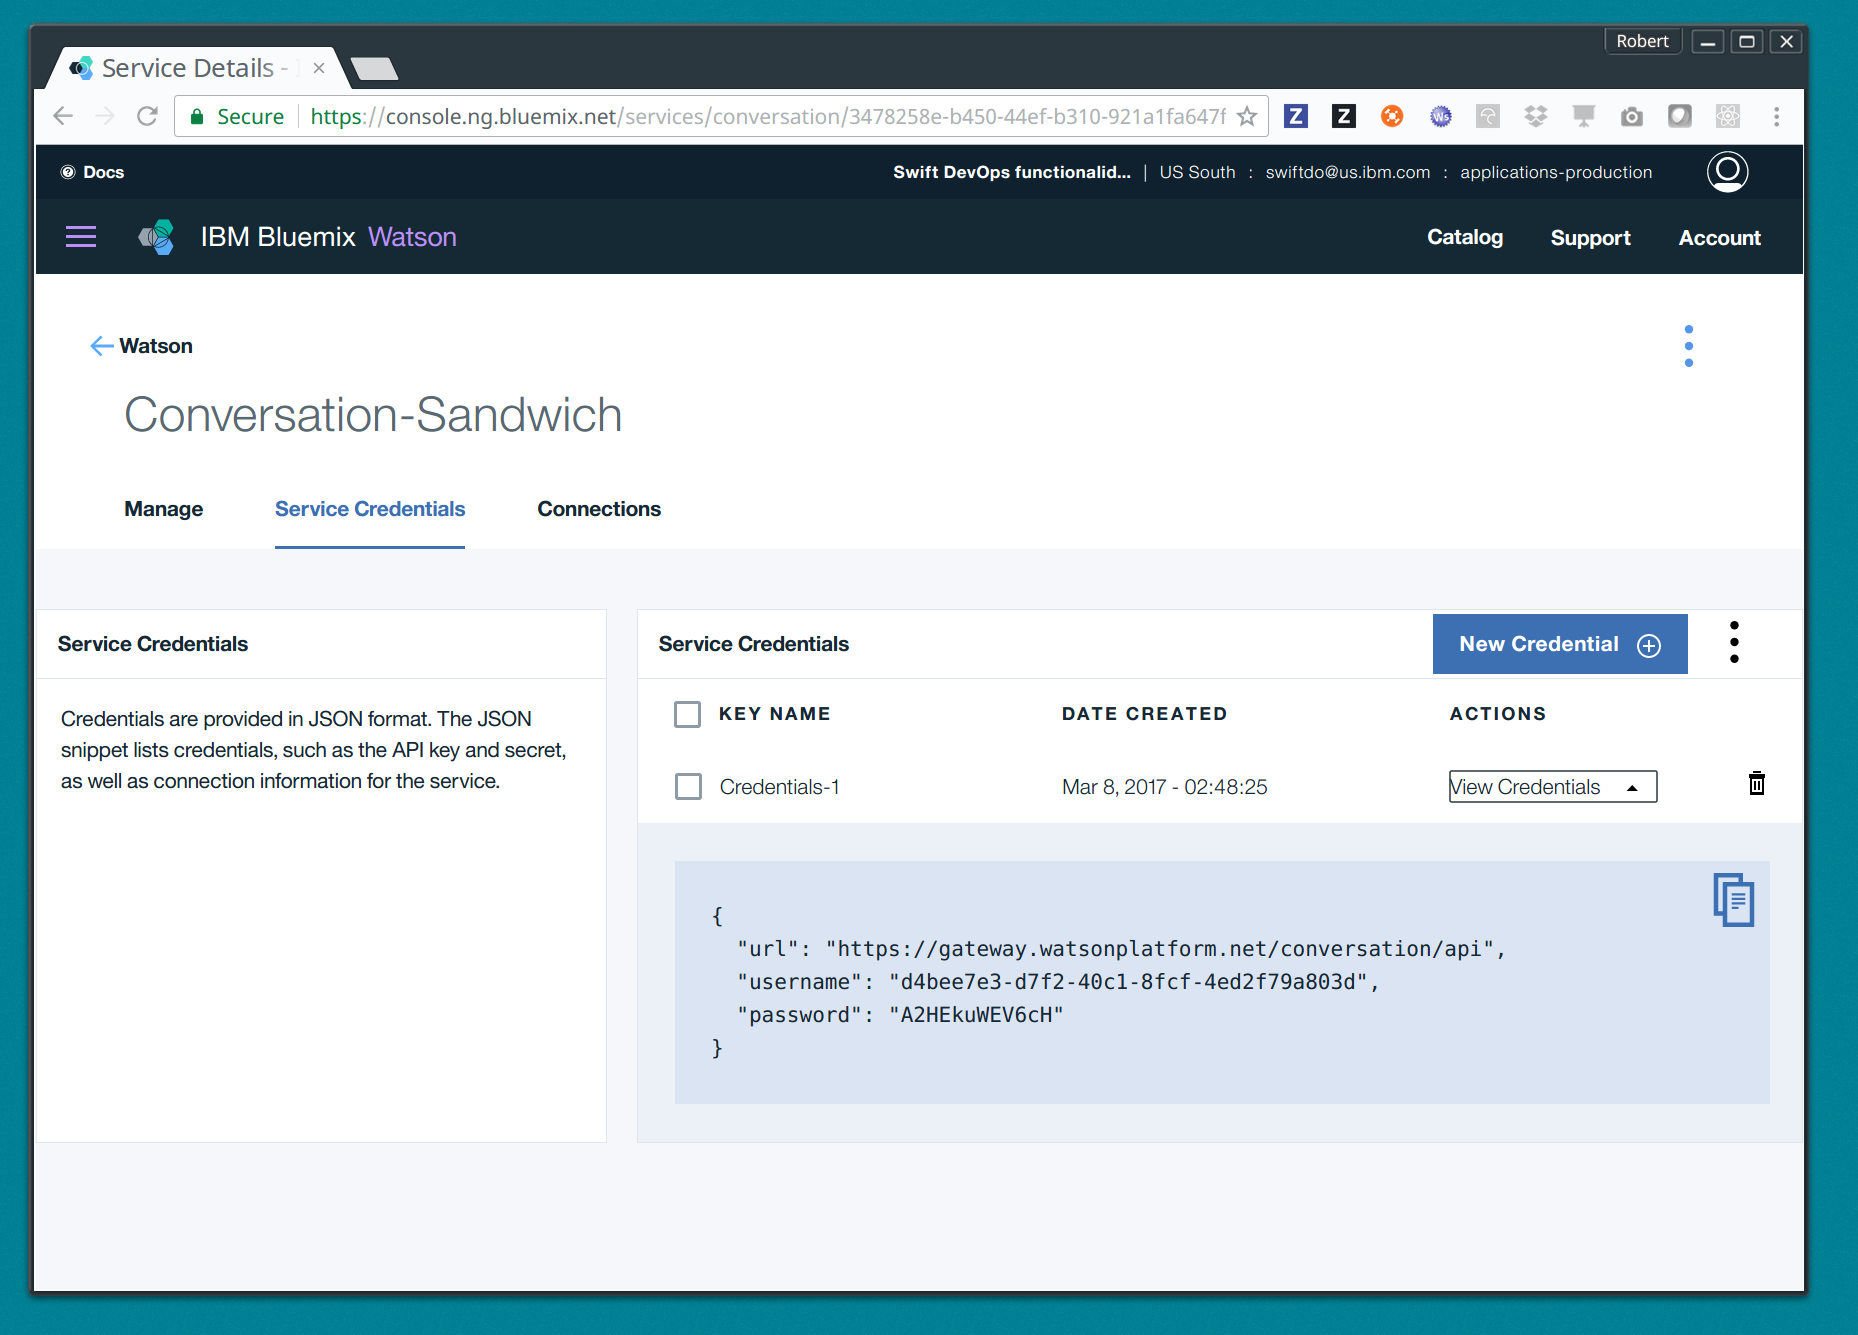The image size is (1858, 1335).
Task: Click the browser address bar URL
Action: [x=767, y=117]
